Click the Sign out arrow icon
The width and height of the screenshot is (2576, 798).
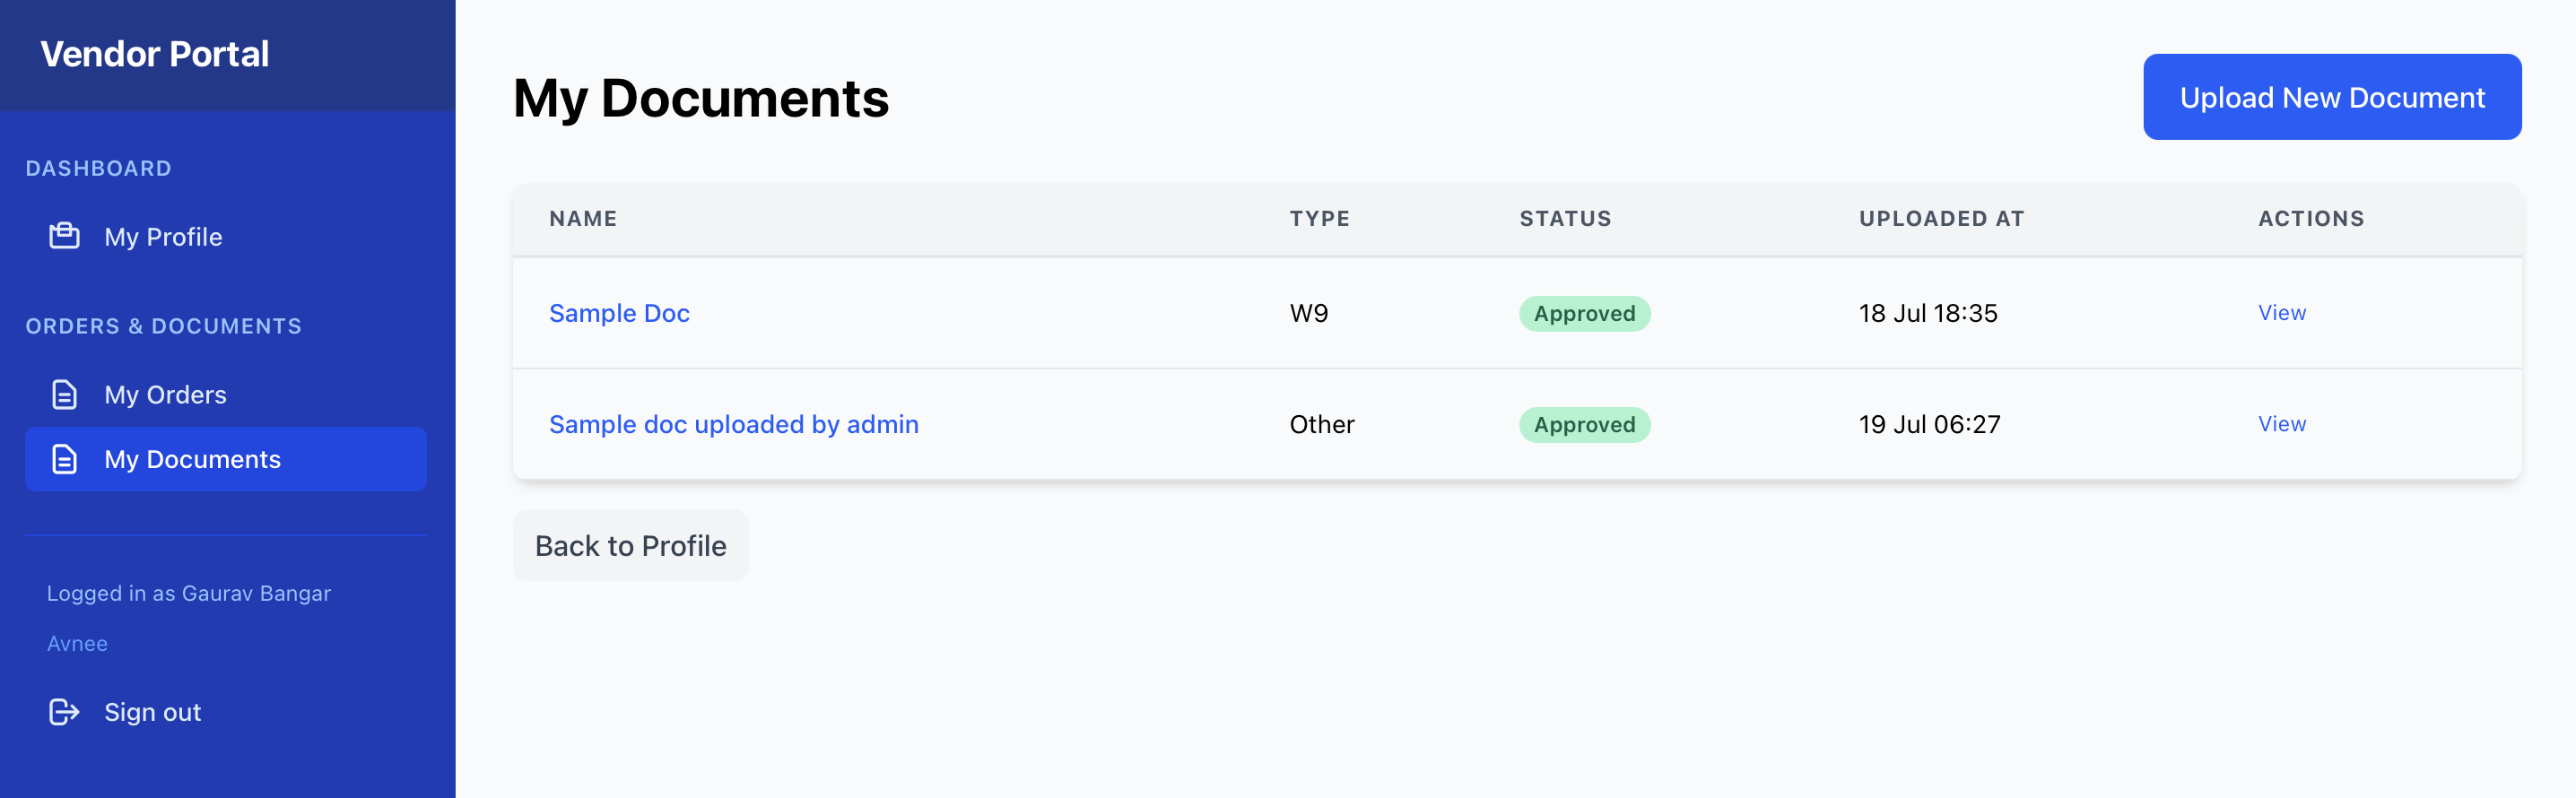tap(65, 711)
